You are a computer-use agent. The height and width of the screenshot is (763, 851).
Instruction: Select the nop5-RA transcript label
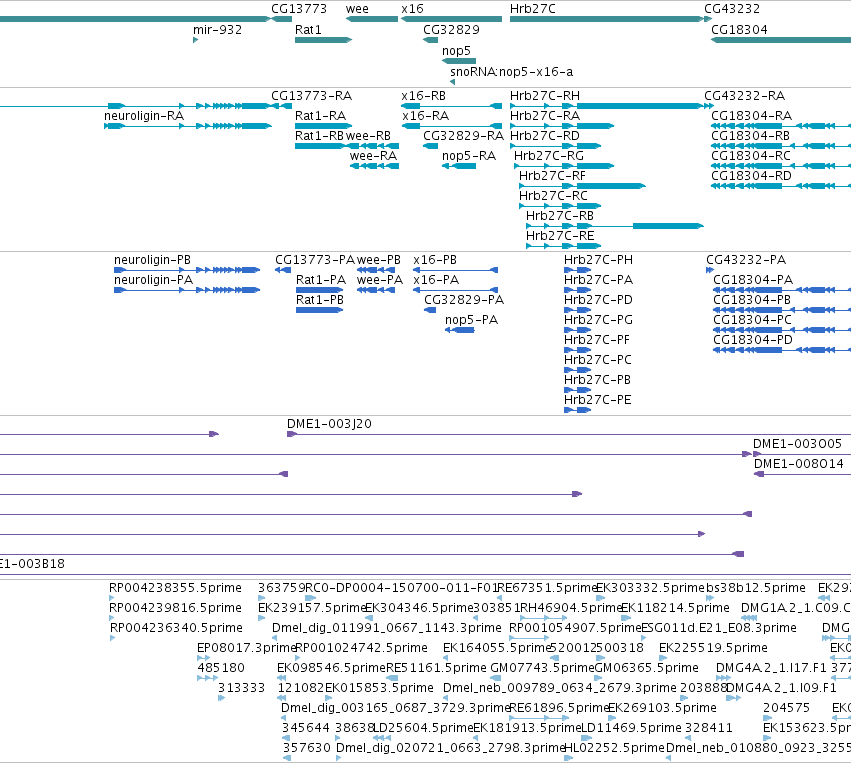pyautogui.click(x=469, y=156)
